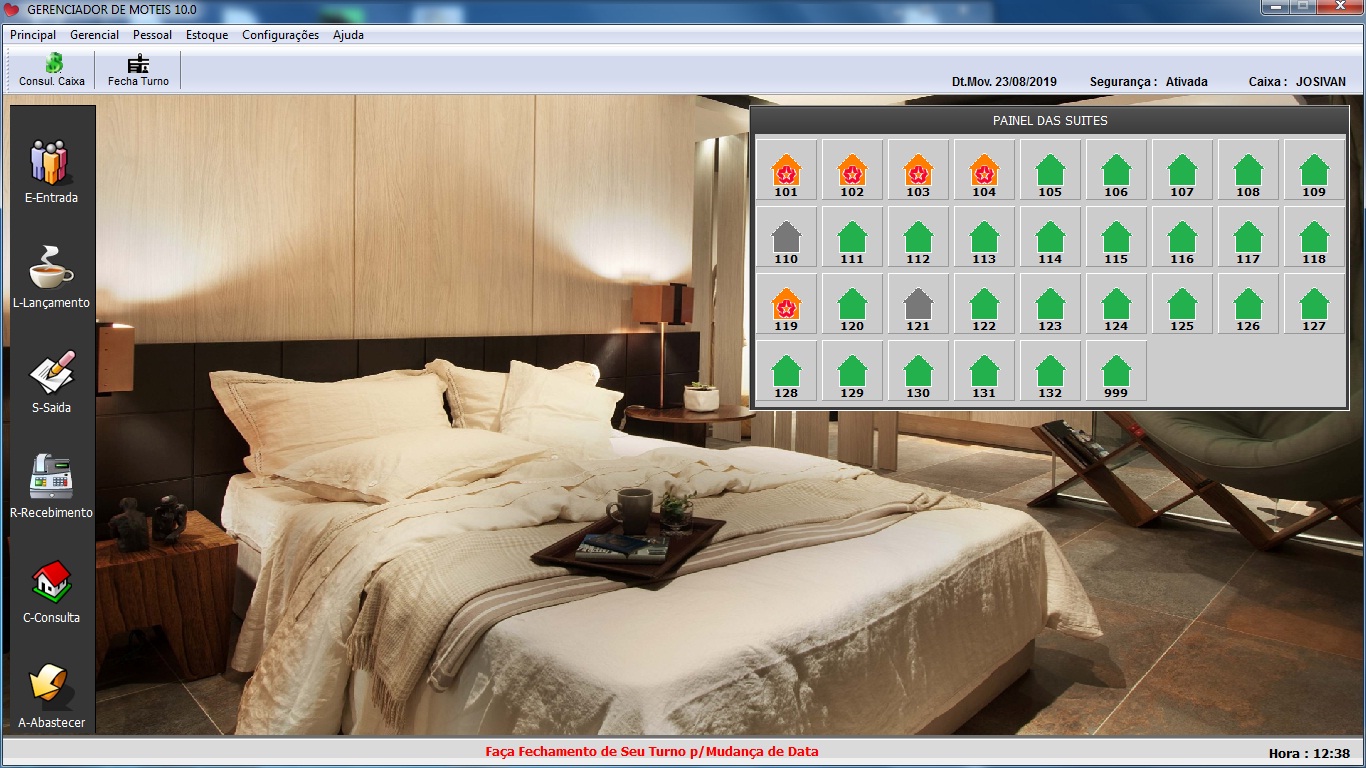Pick suite 113 house icon
This screenshot has height=768, width=1366.
tap(984, 237)
